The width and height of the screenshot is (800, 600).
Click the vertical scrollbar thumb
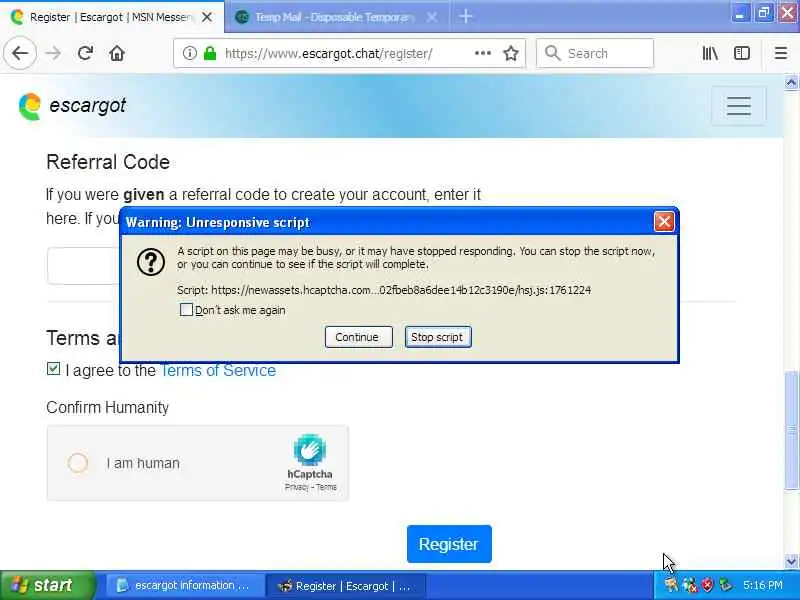791,431
